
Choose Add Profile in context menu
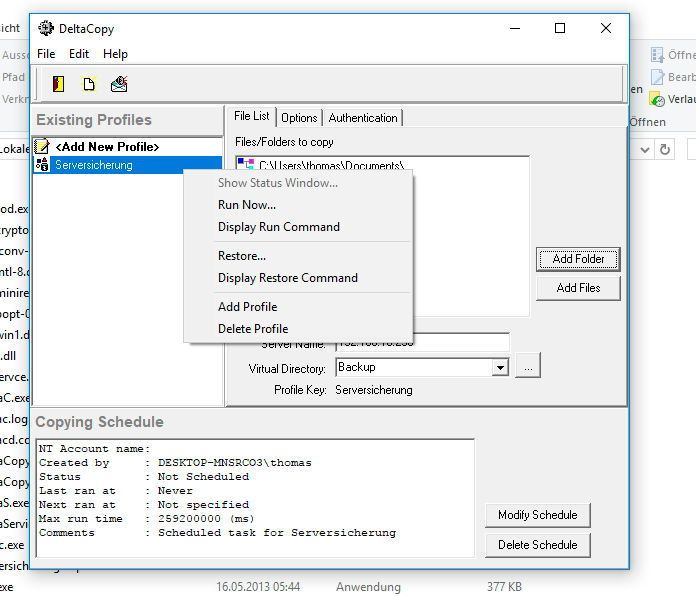click(x=298, y=307)
